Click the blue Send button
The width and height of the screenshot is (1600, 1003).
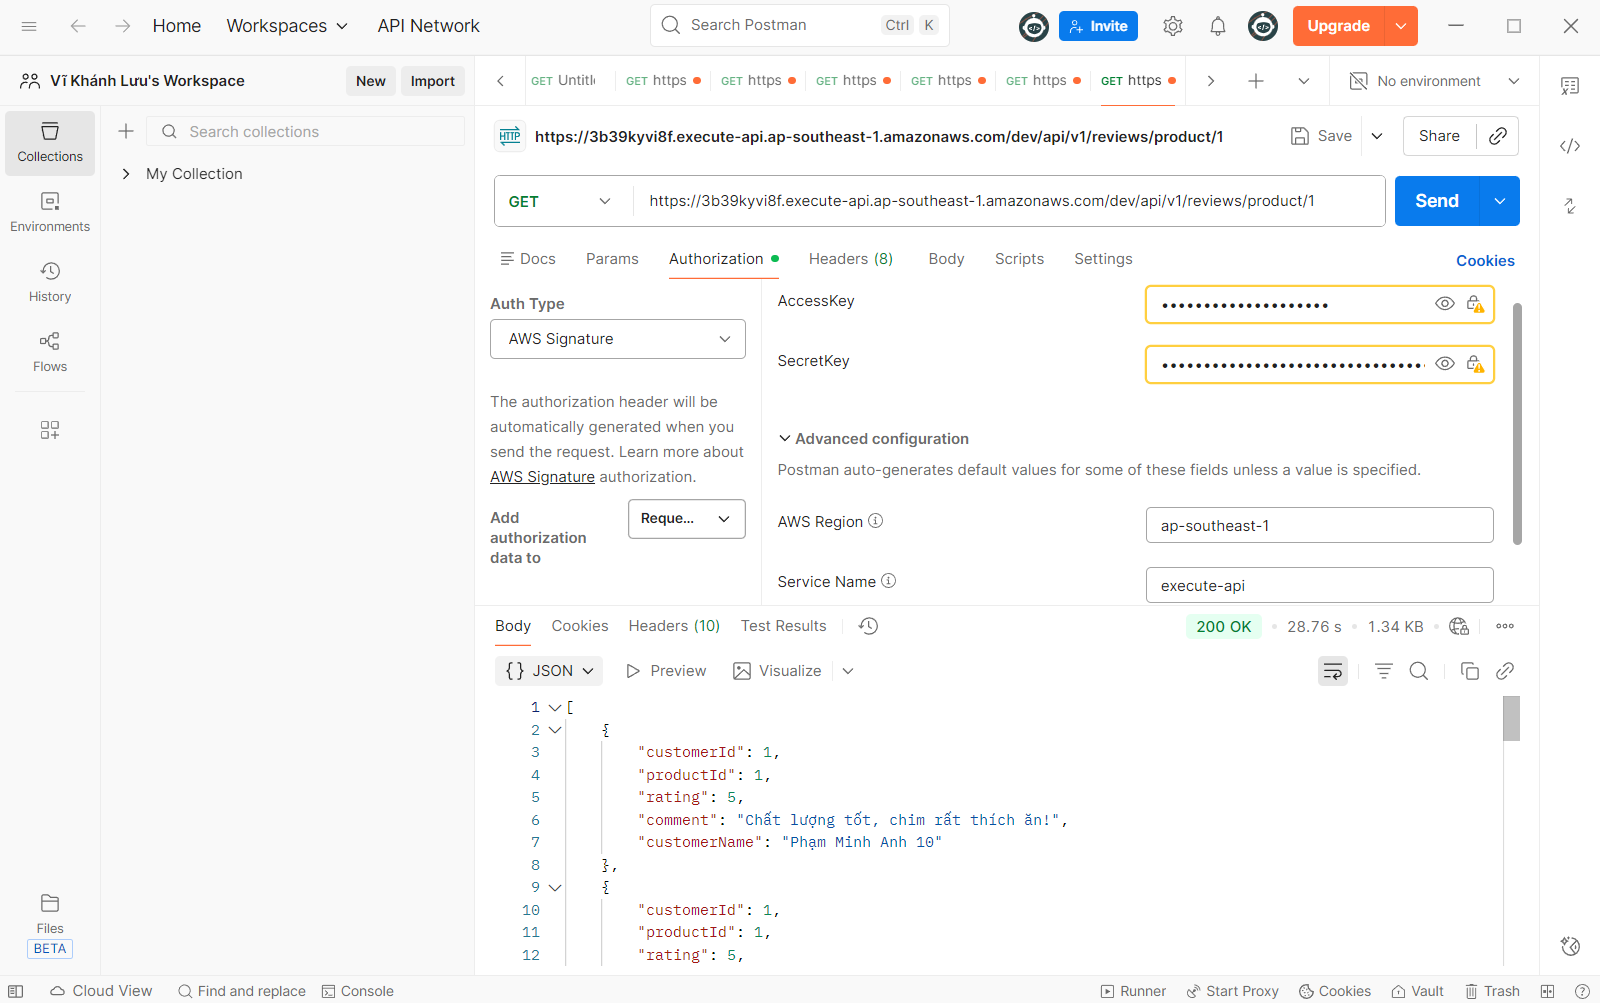click(x=1436, y=201)
